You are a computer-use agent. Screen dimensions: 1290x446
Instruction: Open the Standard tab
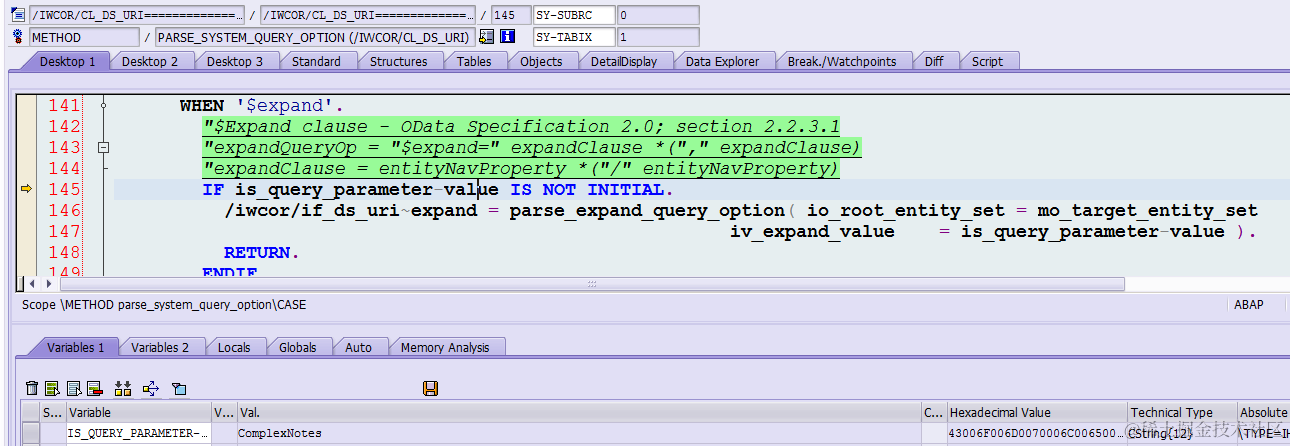[316, 61]
